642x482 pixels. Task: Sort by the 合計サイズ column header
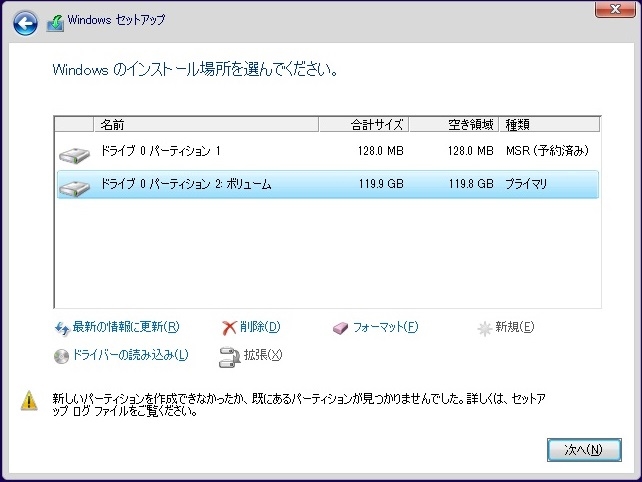point(364,124)
